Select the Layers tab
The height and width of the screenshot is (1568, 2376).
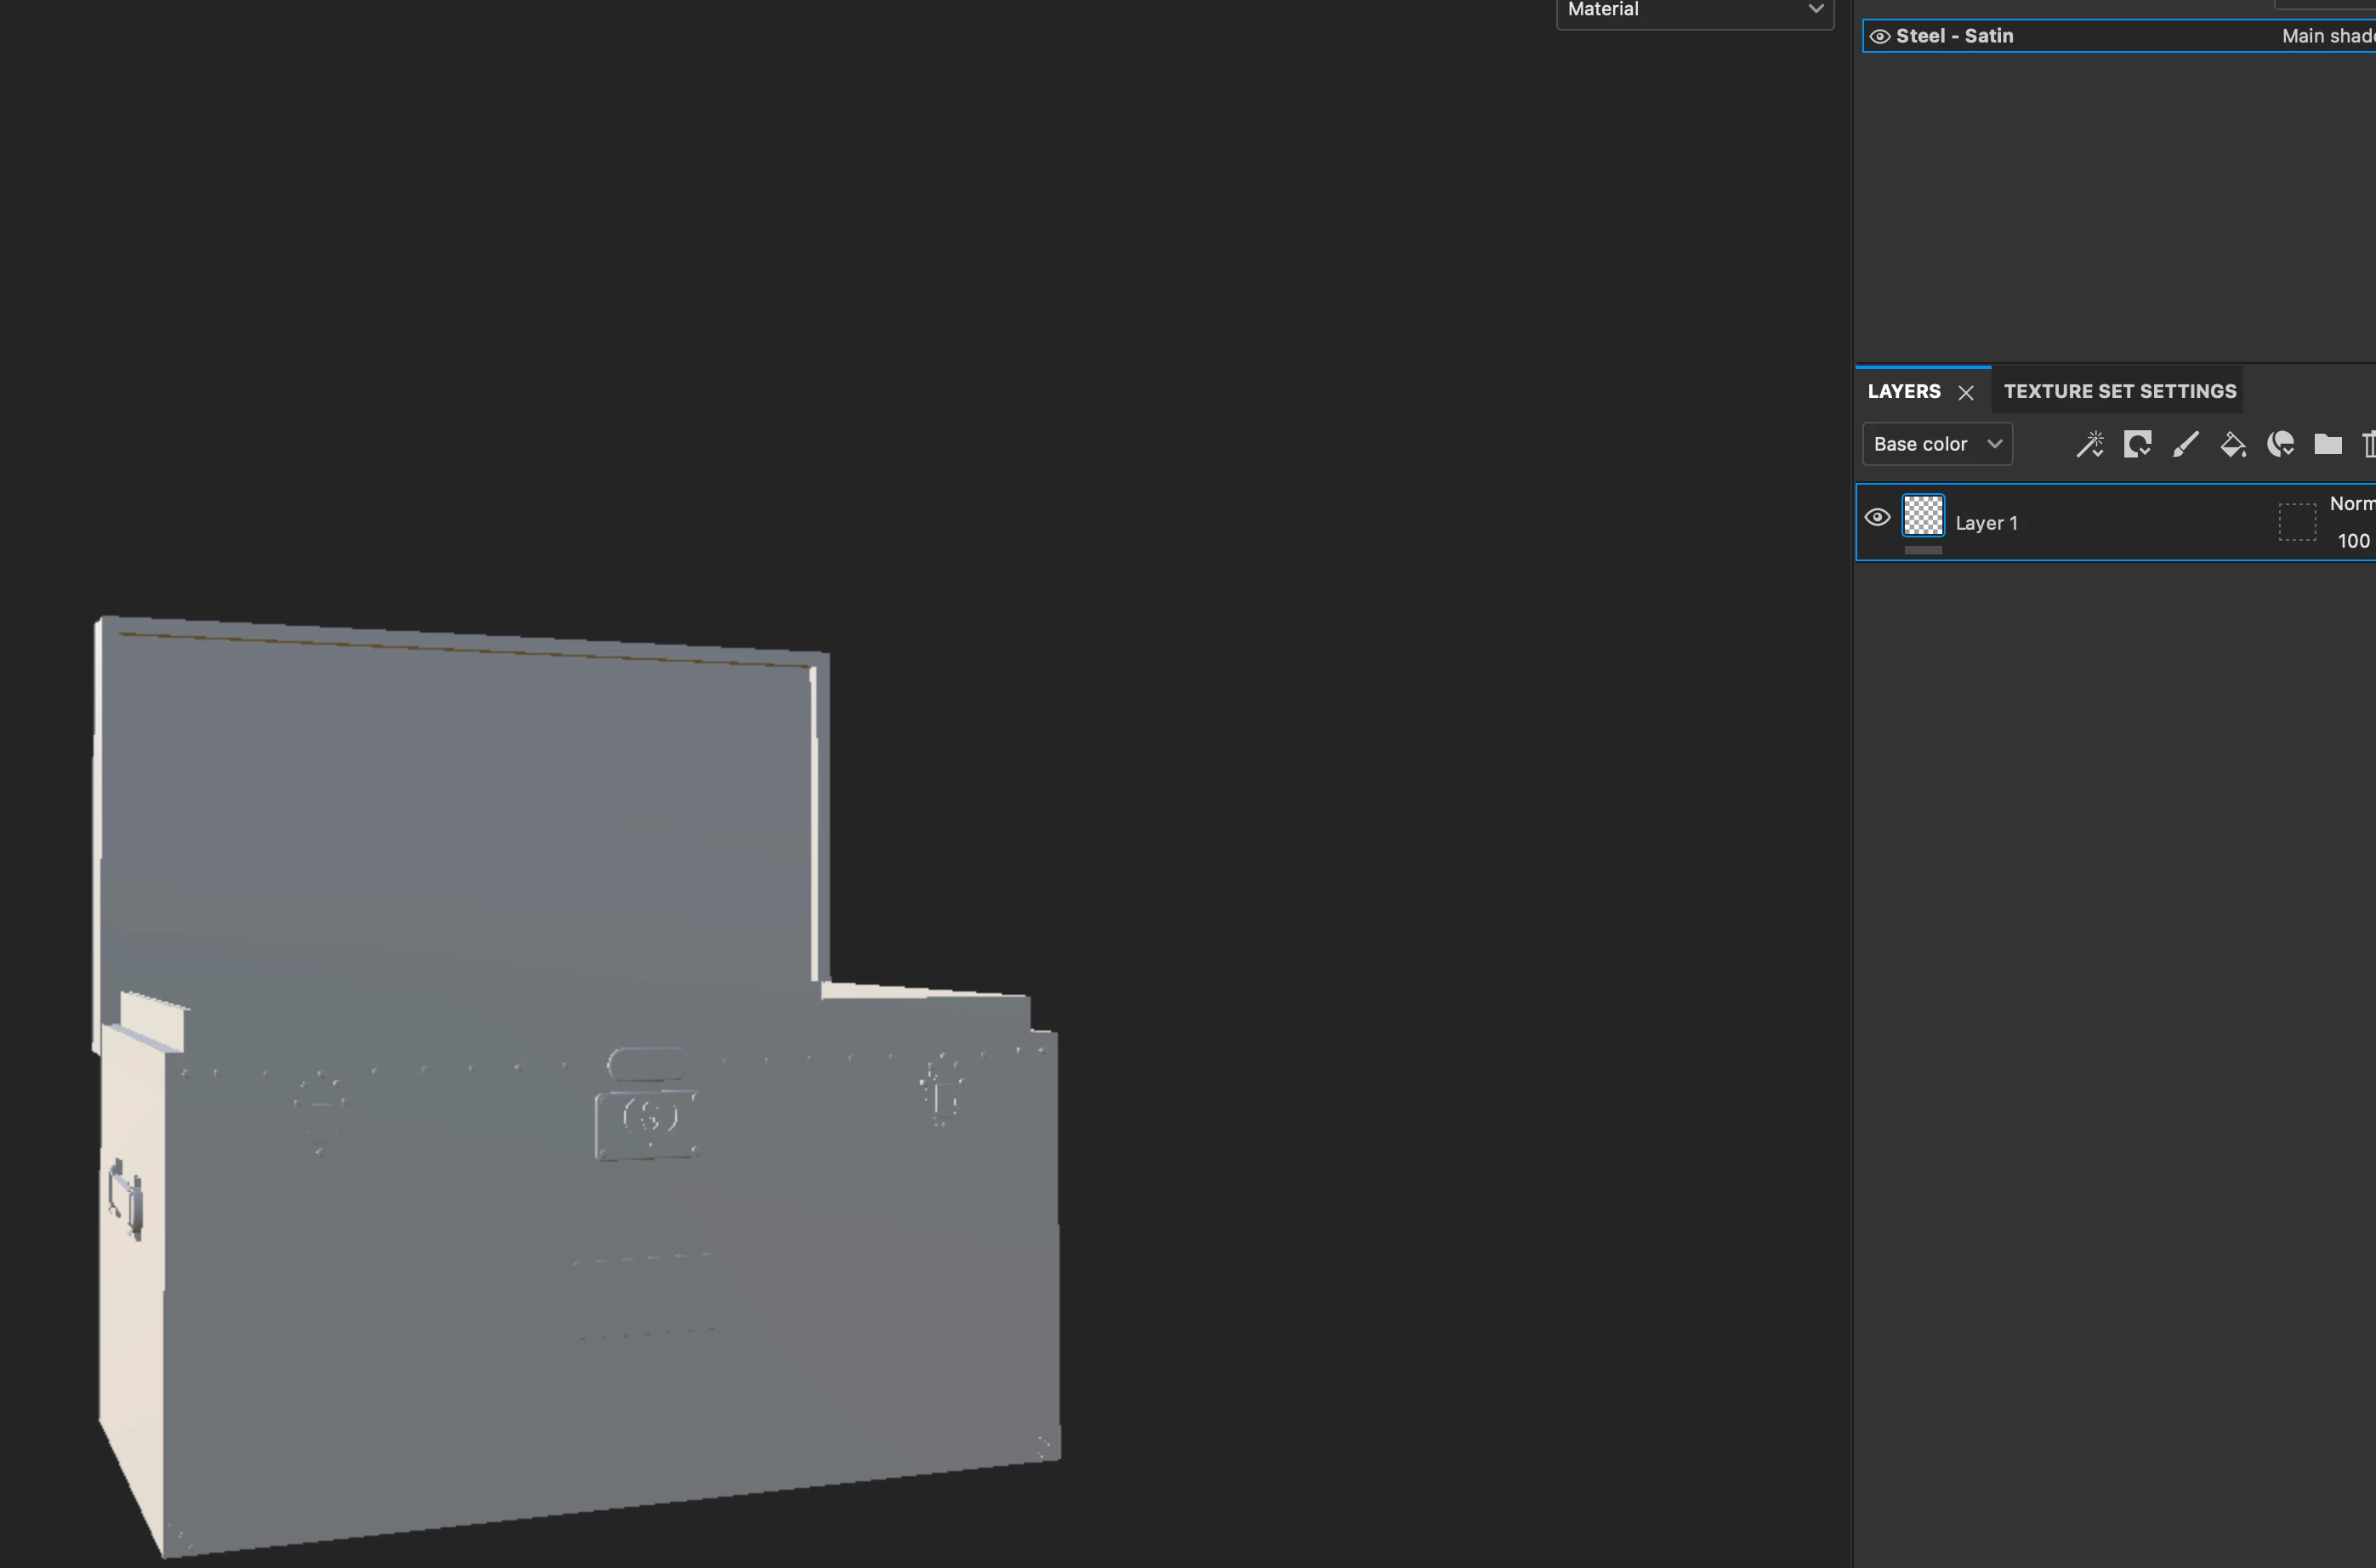click(1903, 391)
